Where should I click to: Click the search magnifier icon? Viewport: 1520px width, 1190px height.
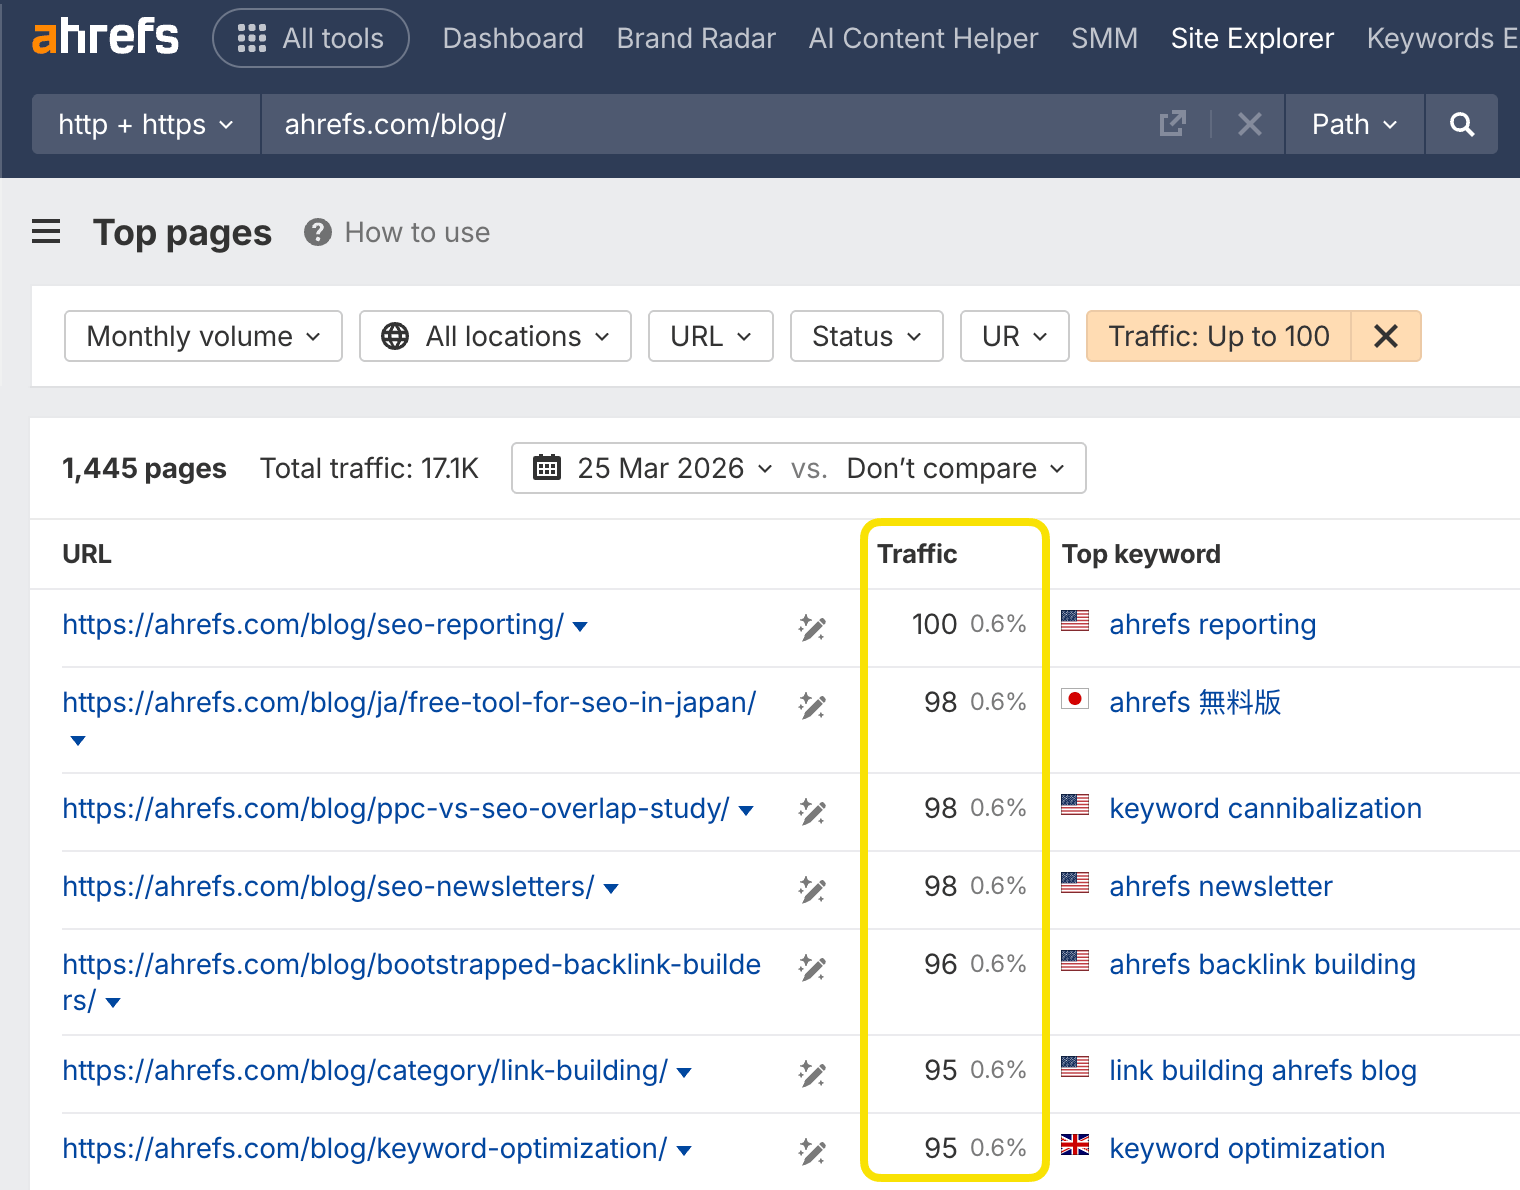point(1461,124)
